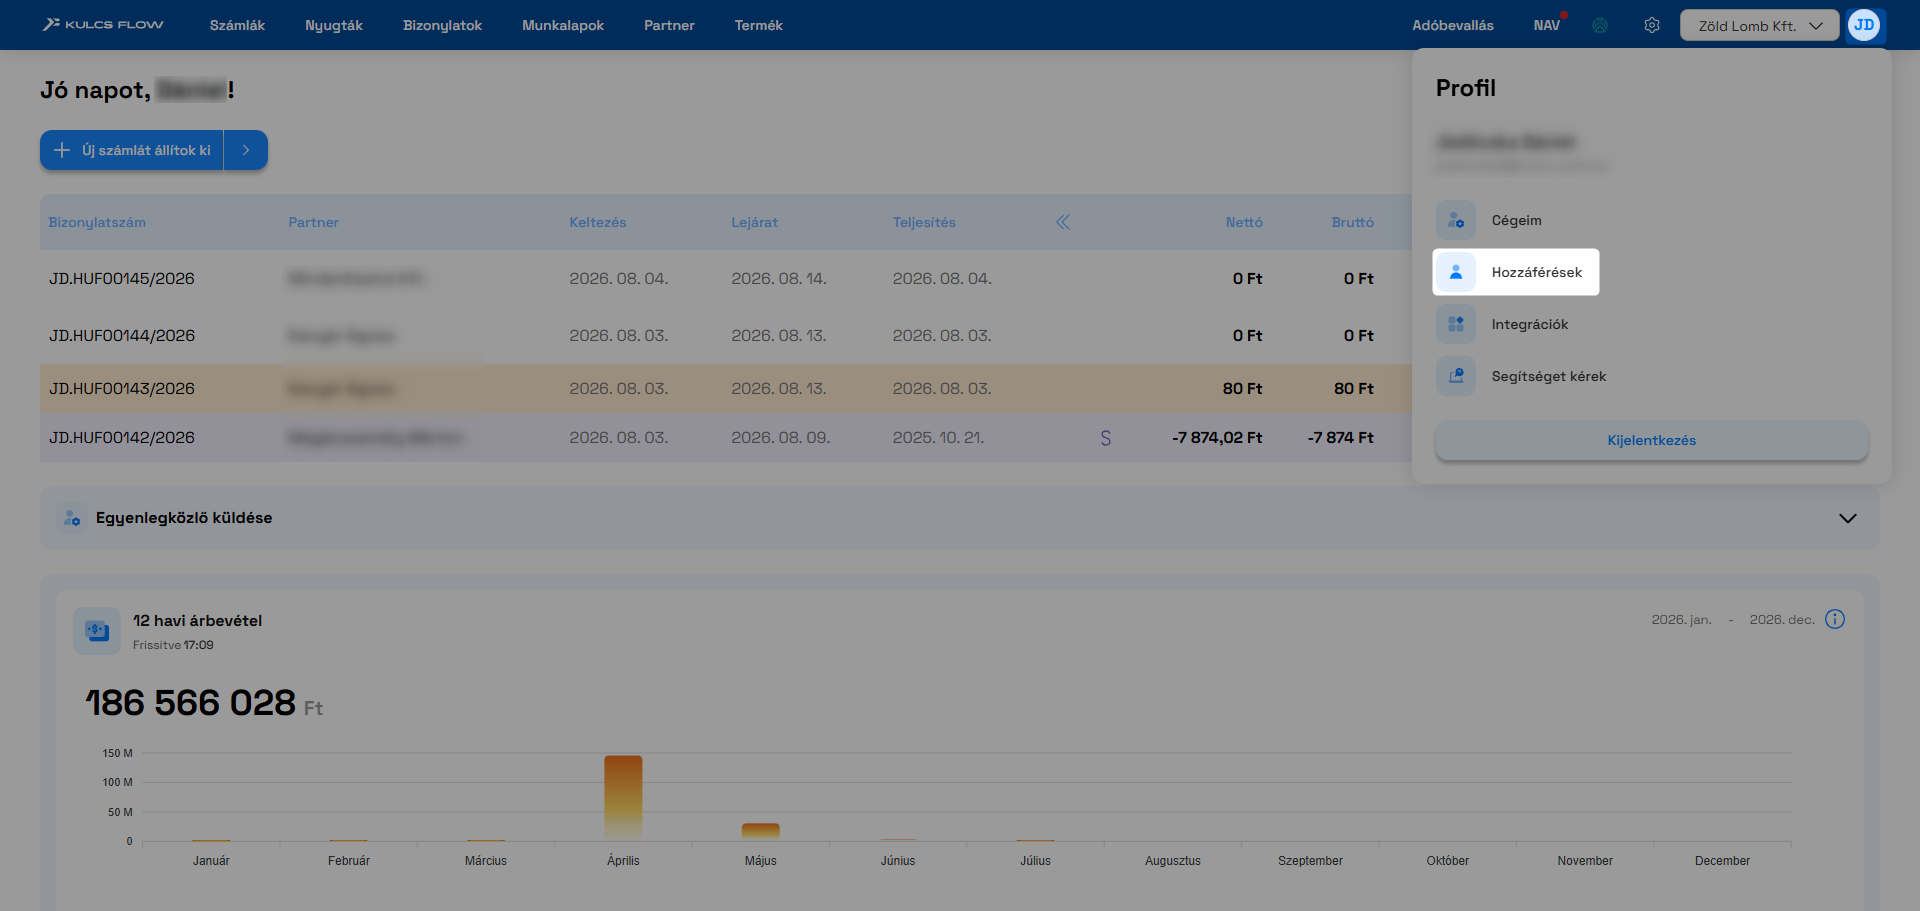Click Új számlát állítok ki button
Screen dimensions: 1920x911
[132, 150]
